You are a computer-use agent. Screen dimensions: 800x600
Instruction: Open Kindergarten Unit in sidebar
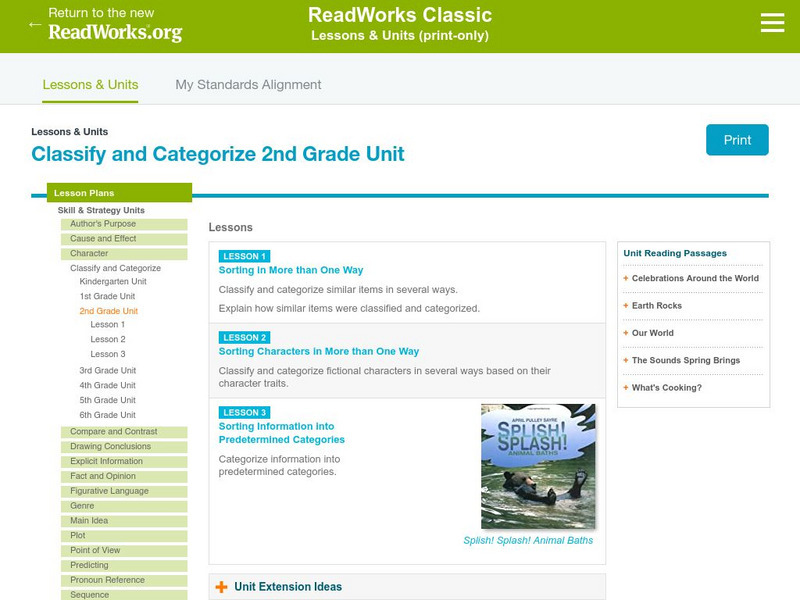coord(113,281)
